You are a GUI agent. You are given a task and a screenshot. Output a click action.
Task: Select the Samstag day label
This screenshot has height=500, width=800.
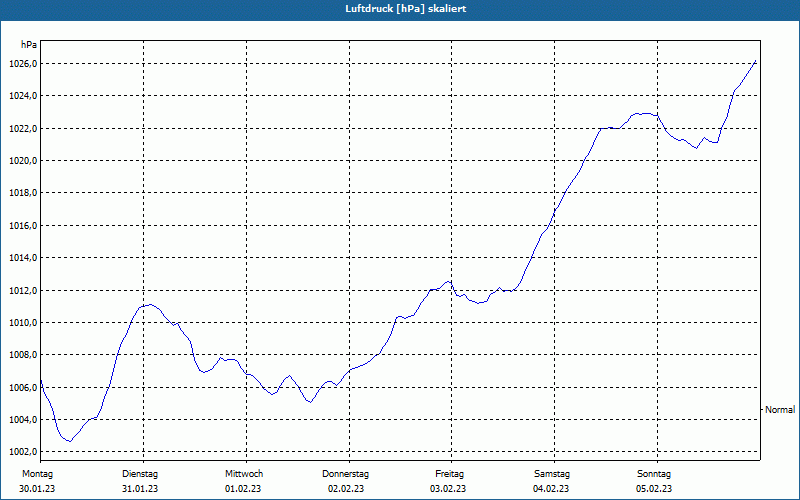pyautogui.click(x=552, y=474)
